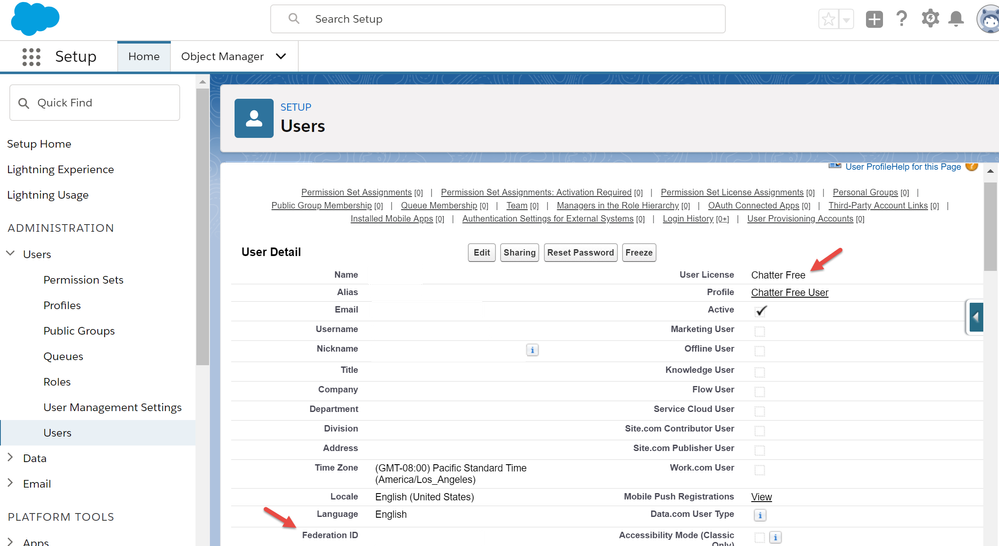Open Permission Sets in sidebar

83,280
